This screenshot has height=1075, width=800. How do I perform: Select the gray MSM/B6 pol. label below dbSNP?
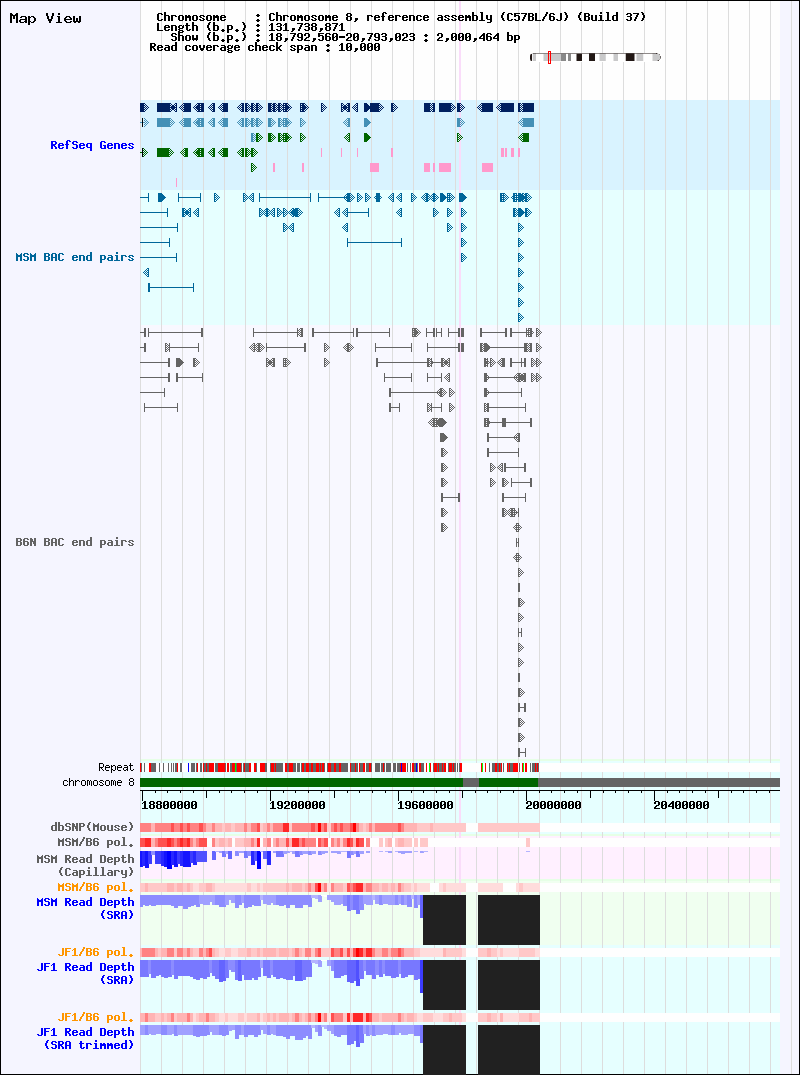(96, 842)
